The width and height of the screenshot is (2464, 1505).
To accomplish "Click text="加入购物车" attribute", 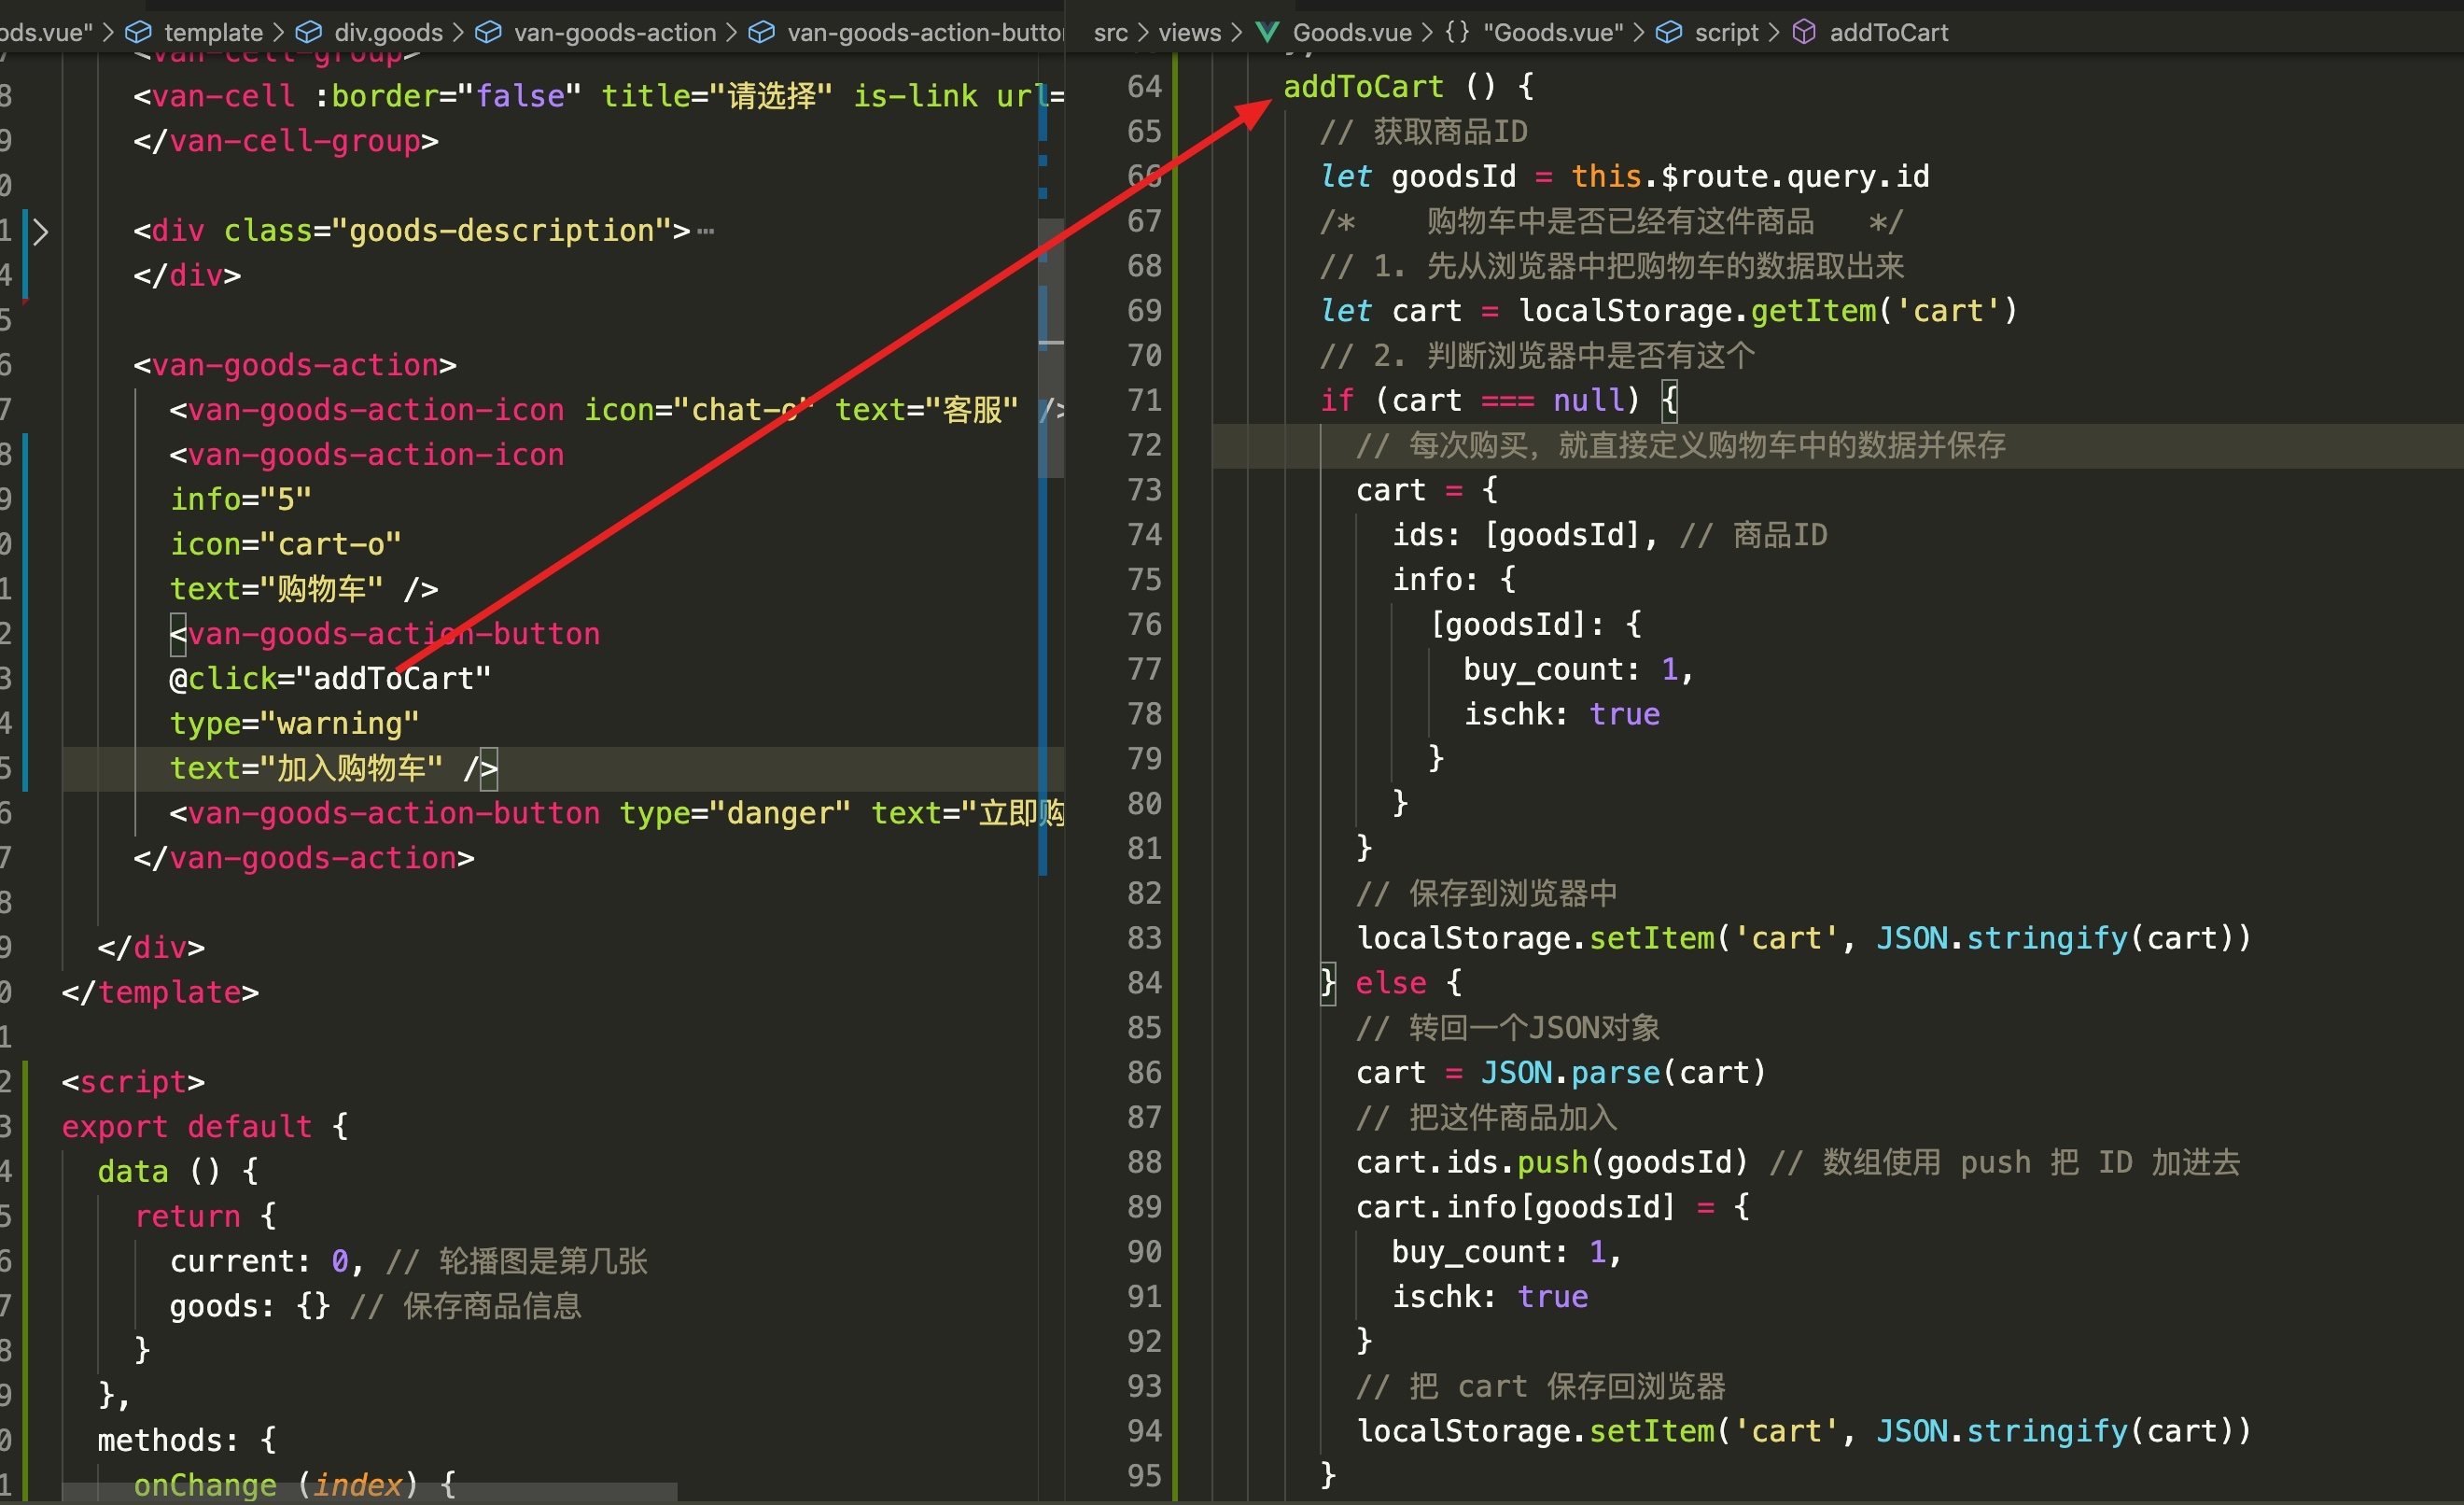I will pos(306,768).
